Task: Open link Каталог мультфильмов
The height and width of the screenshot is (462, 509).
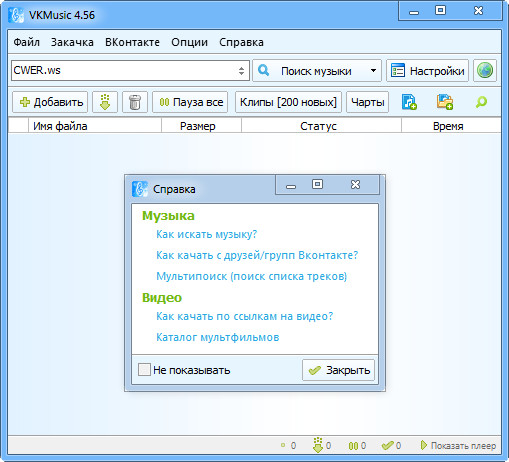Action: (218, 337)
